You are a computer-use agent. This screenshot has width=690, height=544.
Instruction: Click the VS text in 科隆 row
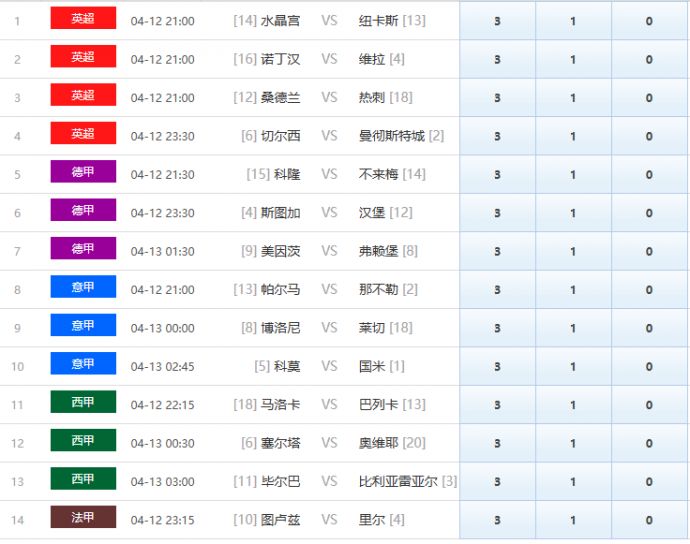click(329, 174)
